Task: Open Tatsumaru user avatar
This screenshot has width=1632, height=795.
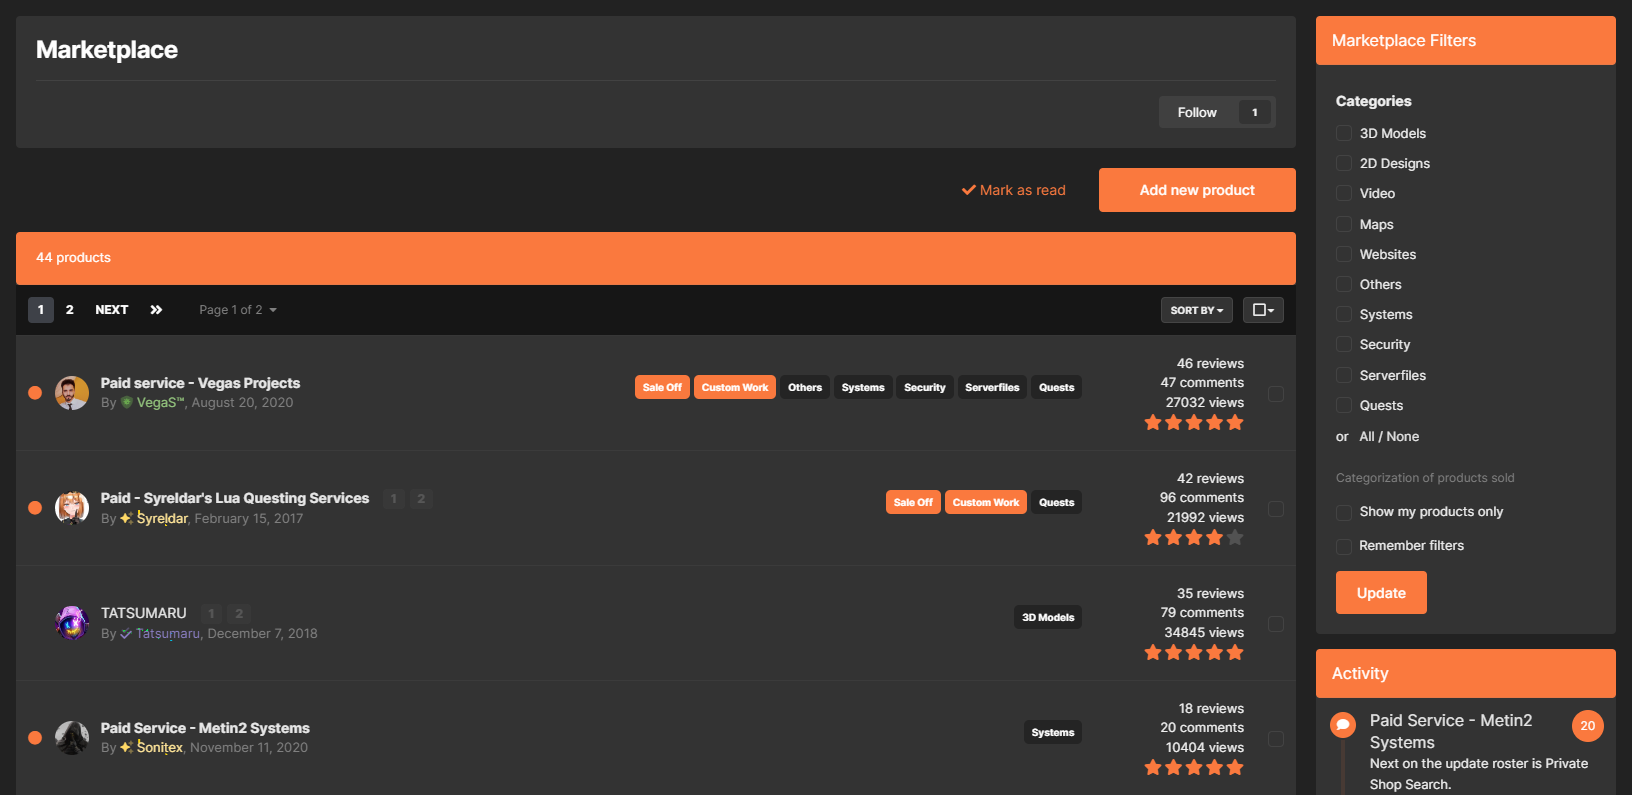Action: click(x=72, y=623)
